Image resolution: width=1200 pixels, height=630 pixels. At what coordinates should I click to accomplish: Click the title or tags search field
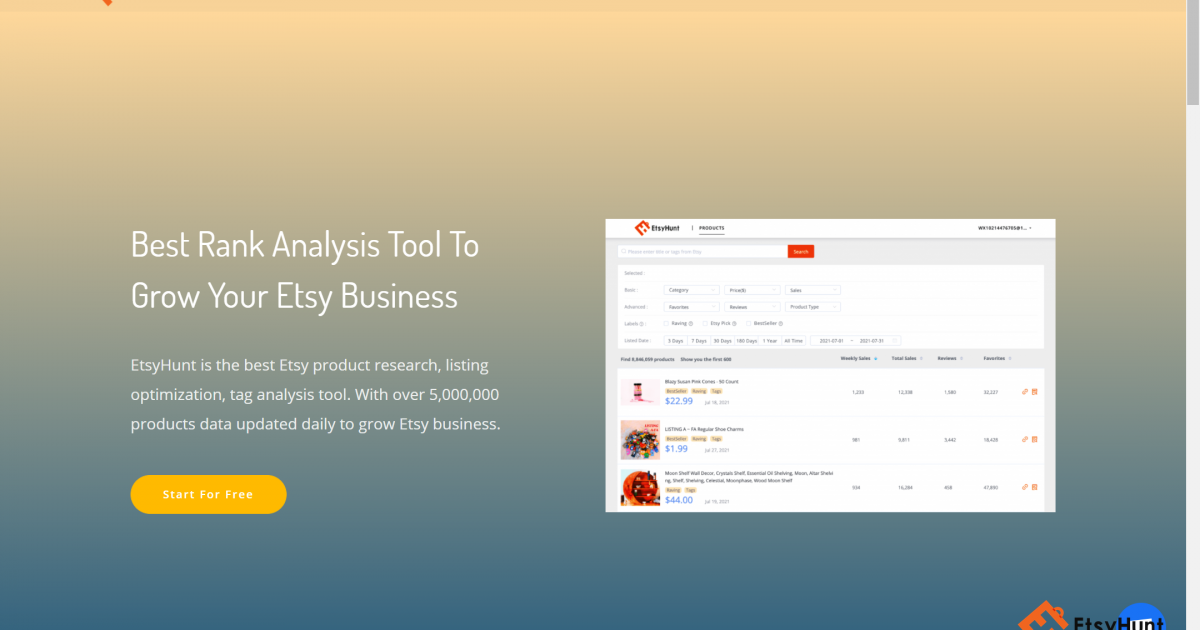point(702,252)
